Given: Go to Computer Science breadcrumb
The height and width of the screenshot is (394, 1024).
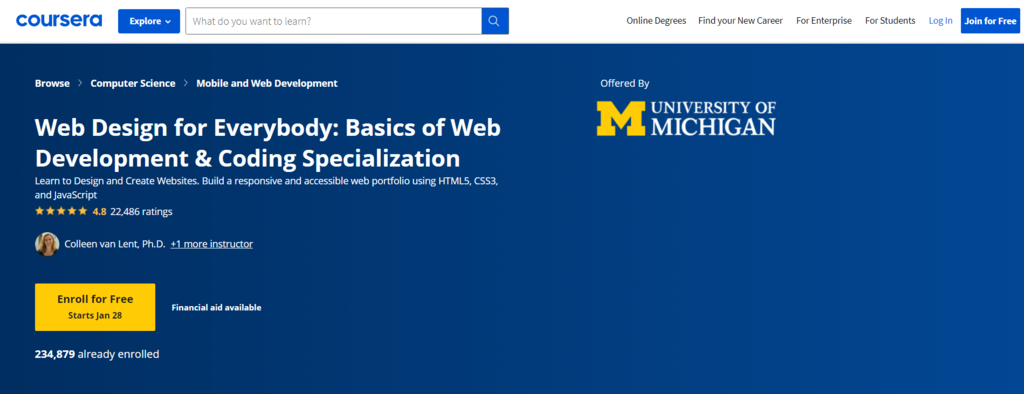Looking at the screenshot, I should [x=133, y=83].
